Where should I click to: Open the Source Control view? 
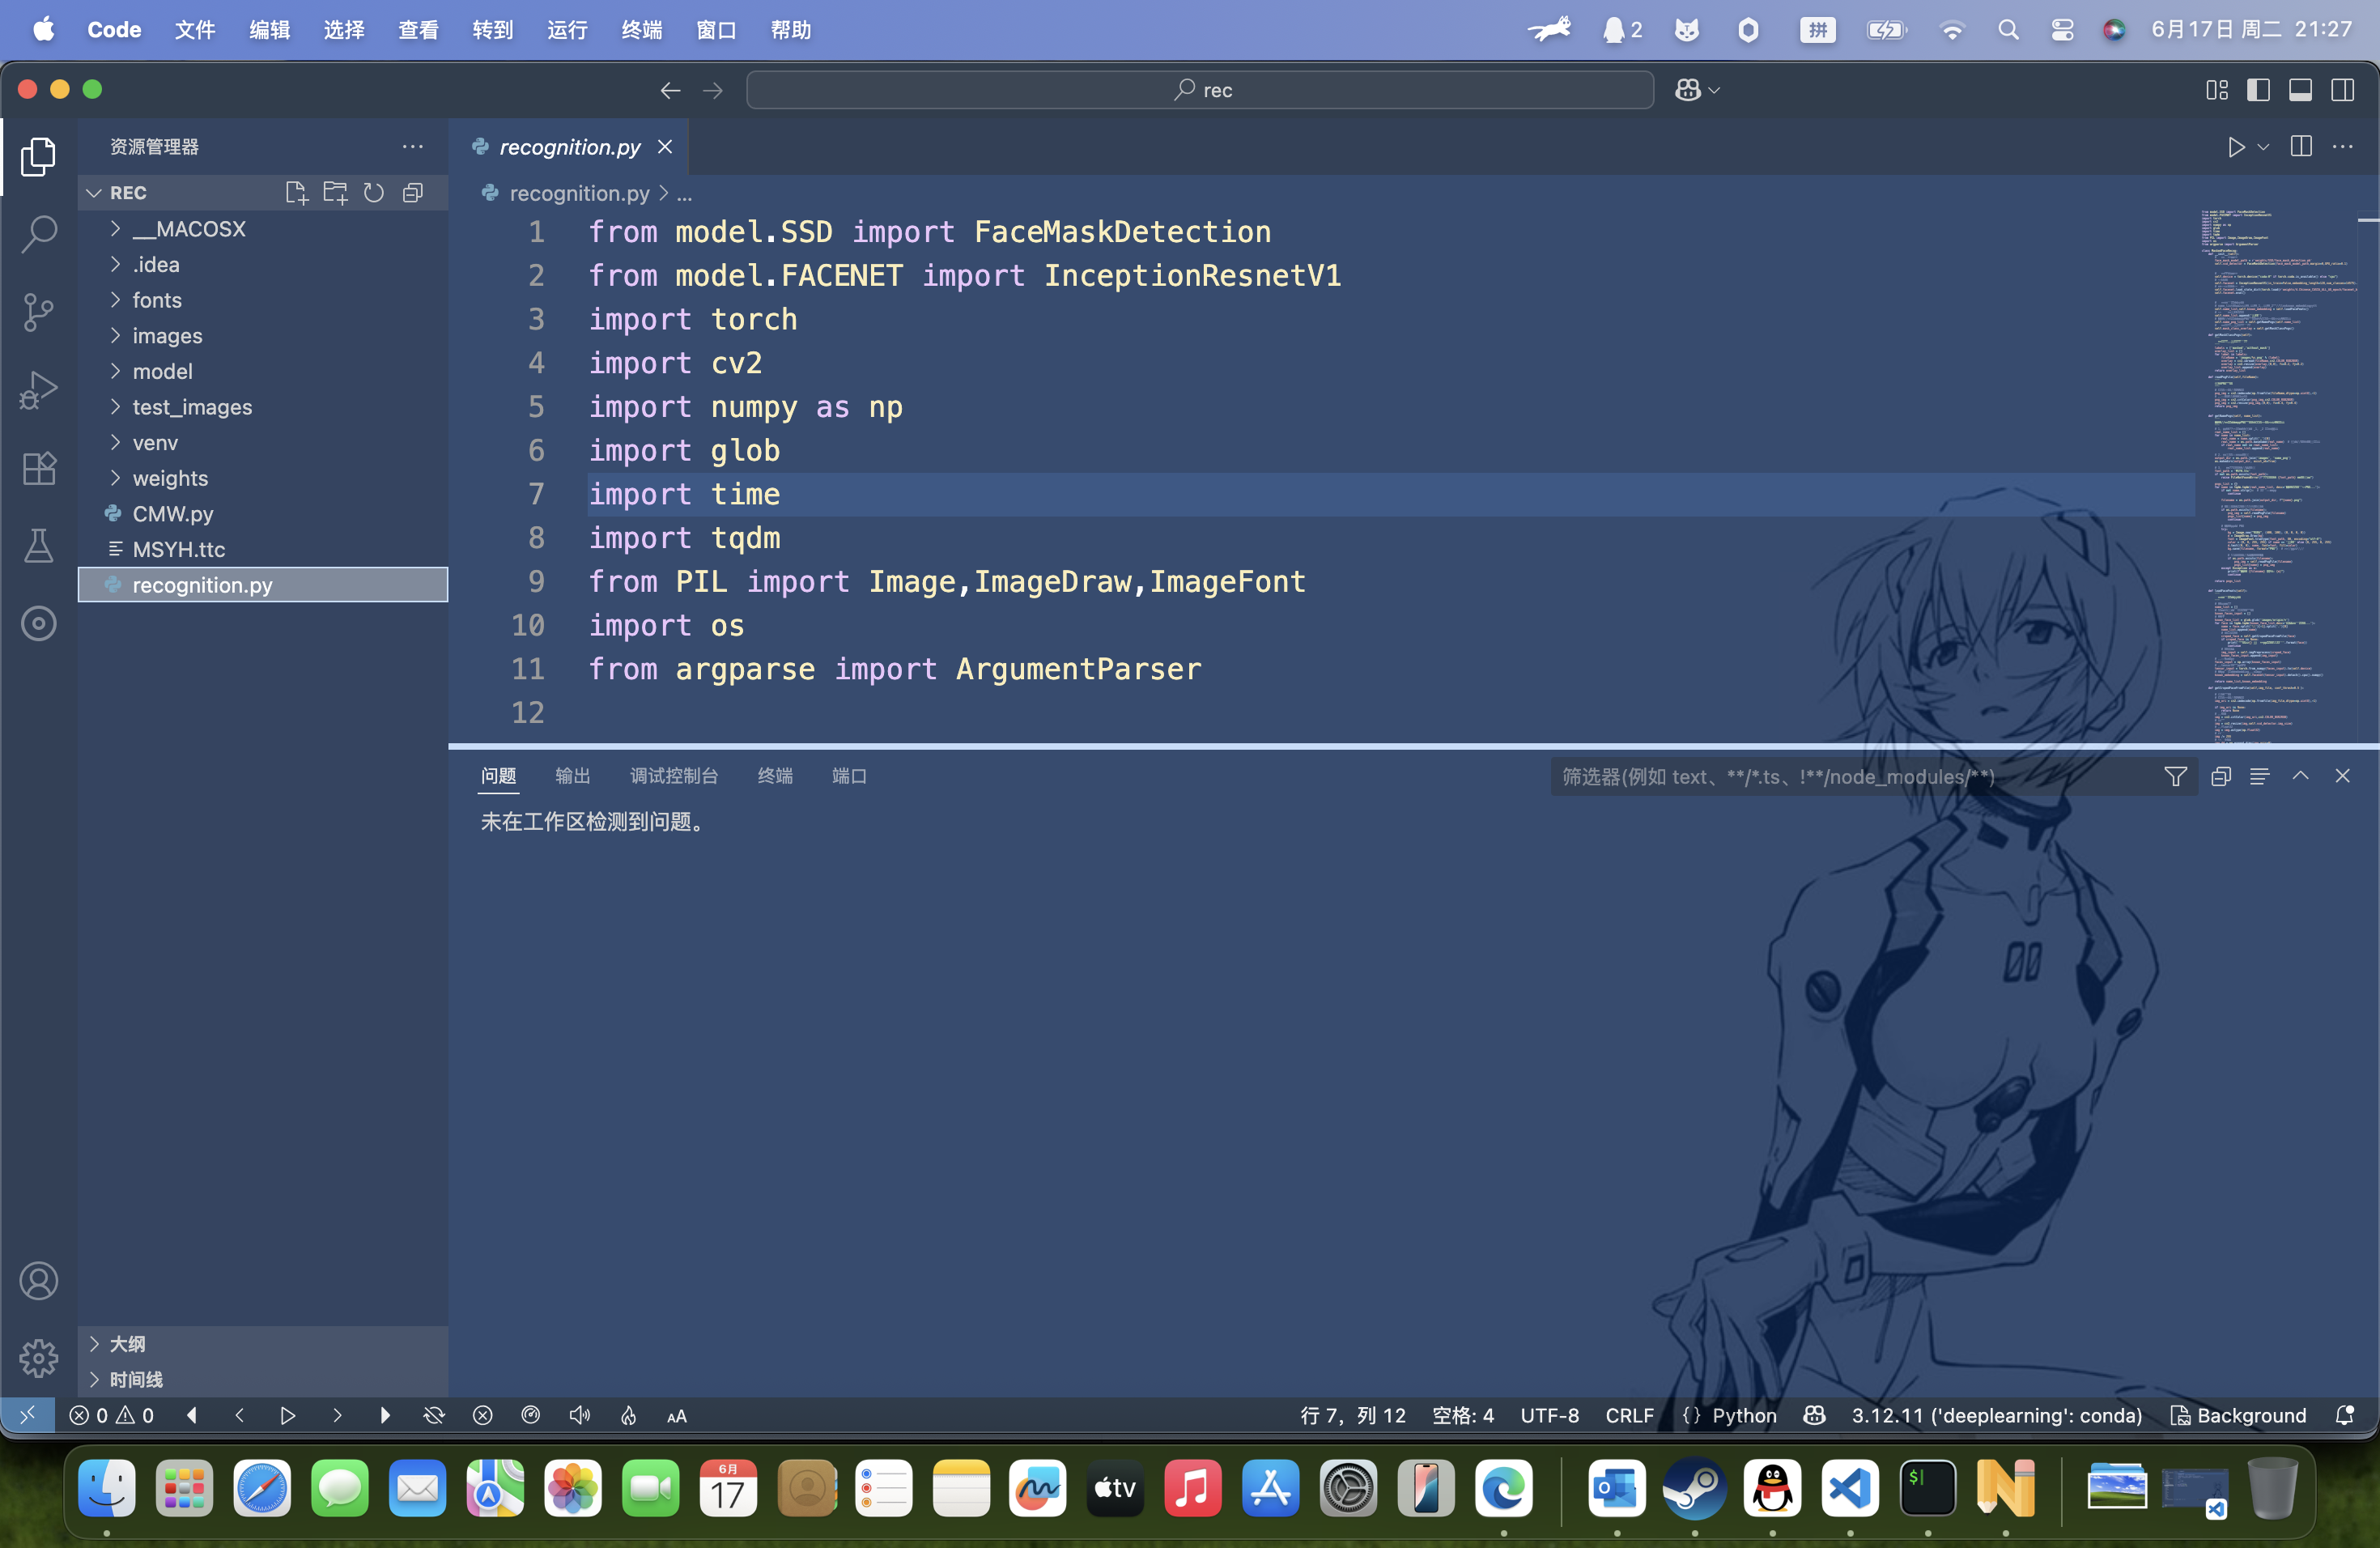click(38, 312)
